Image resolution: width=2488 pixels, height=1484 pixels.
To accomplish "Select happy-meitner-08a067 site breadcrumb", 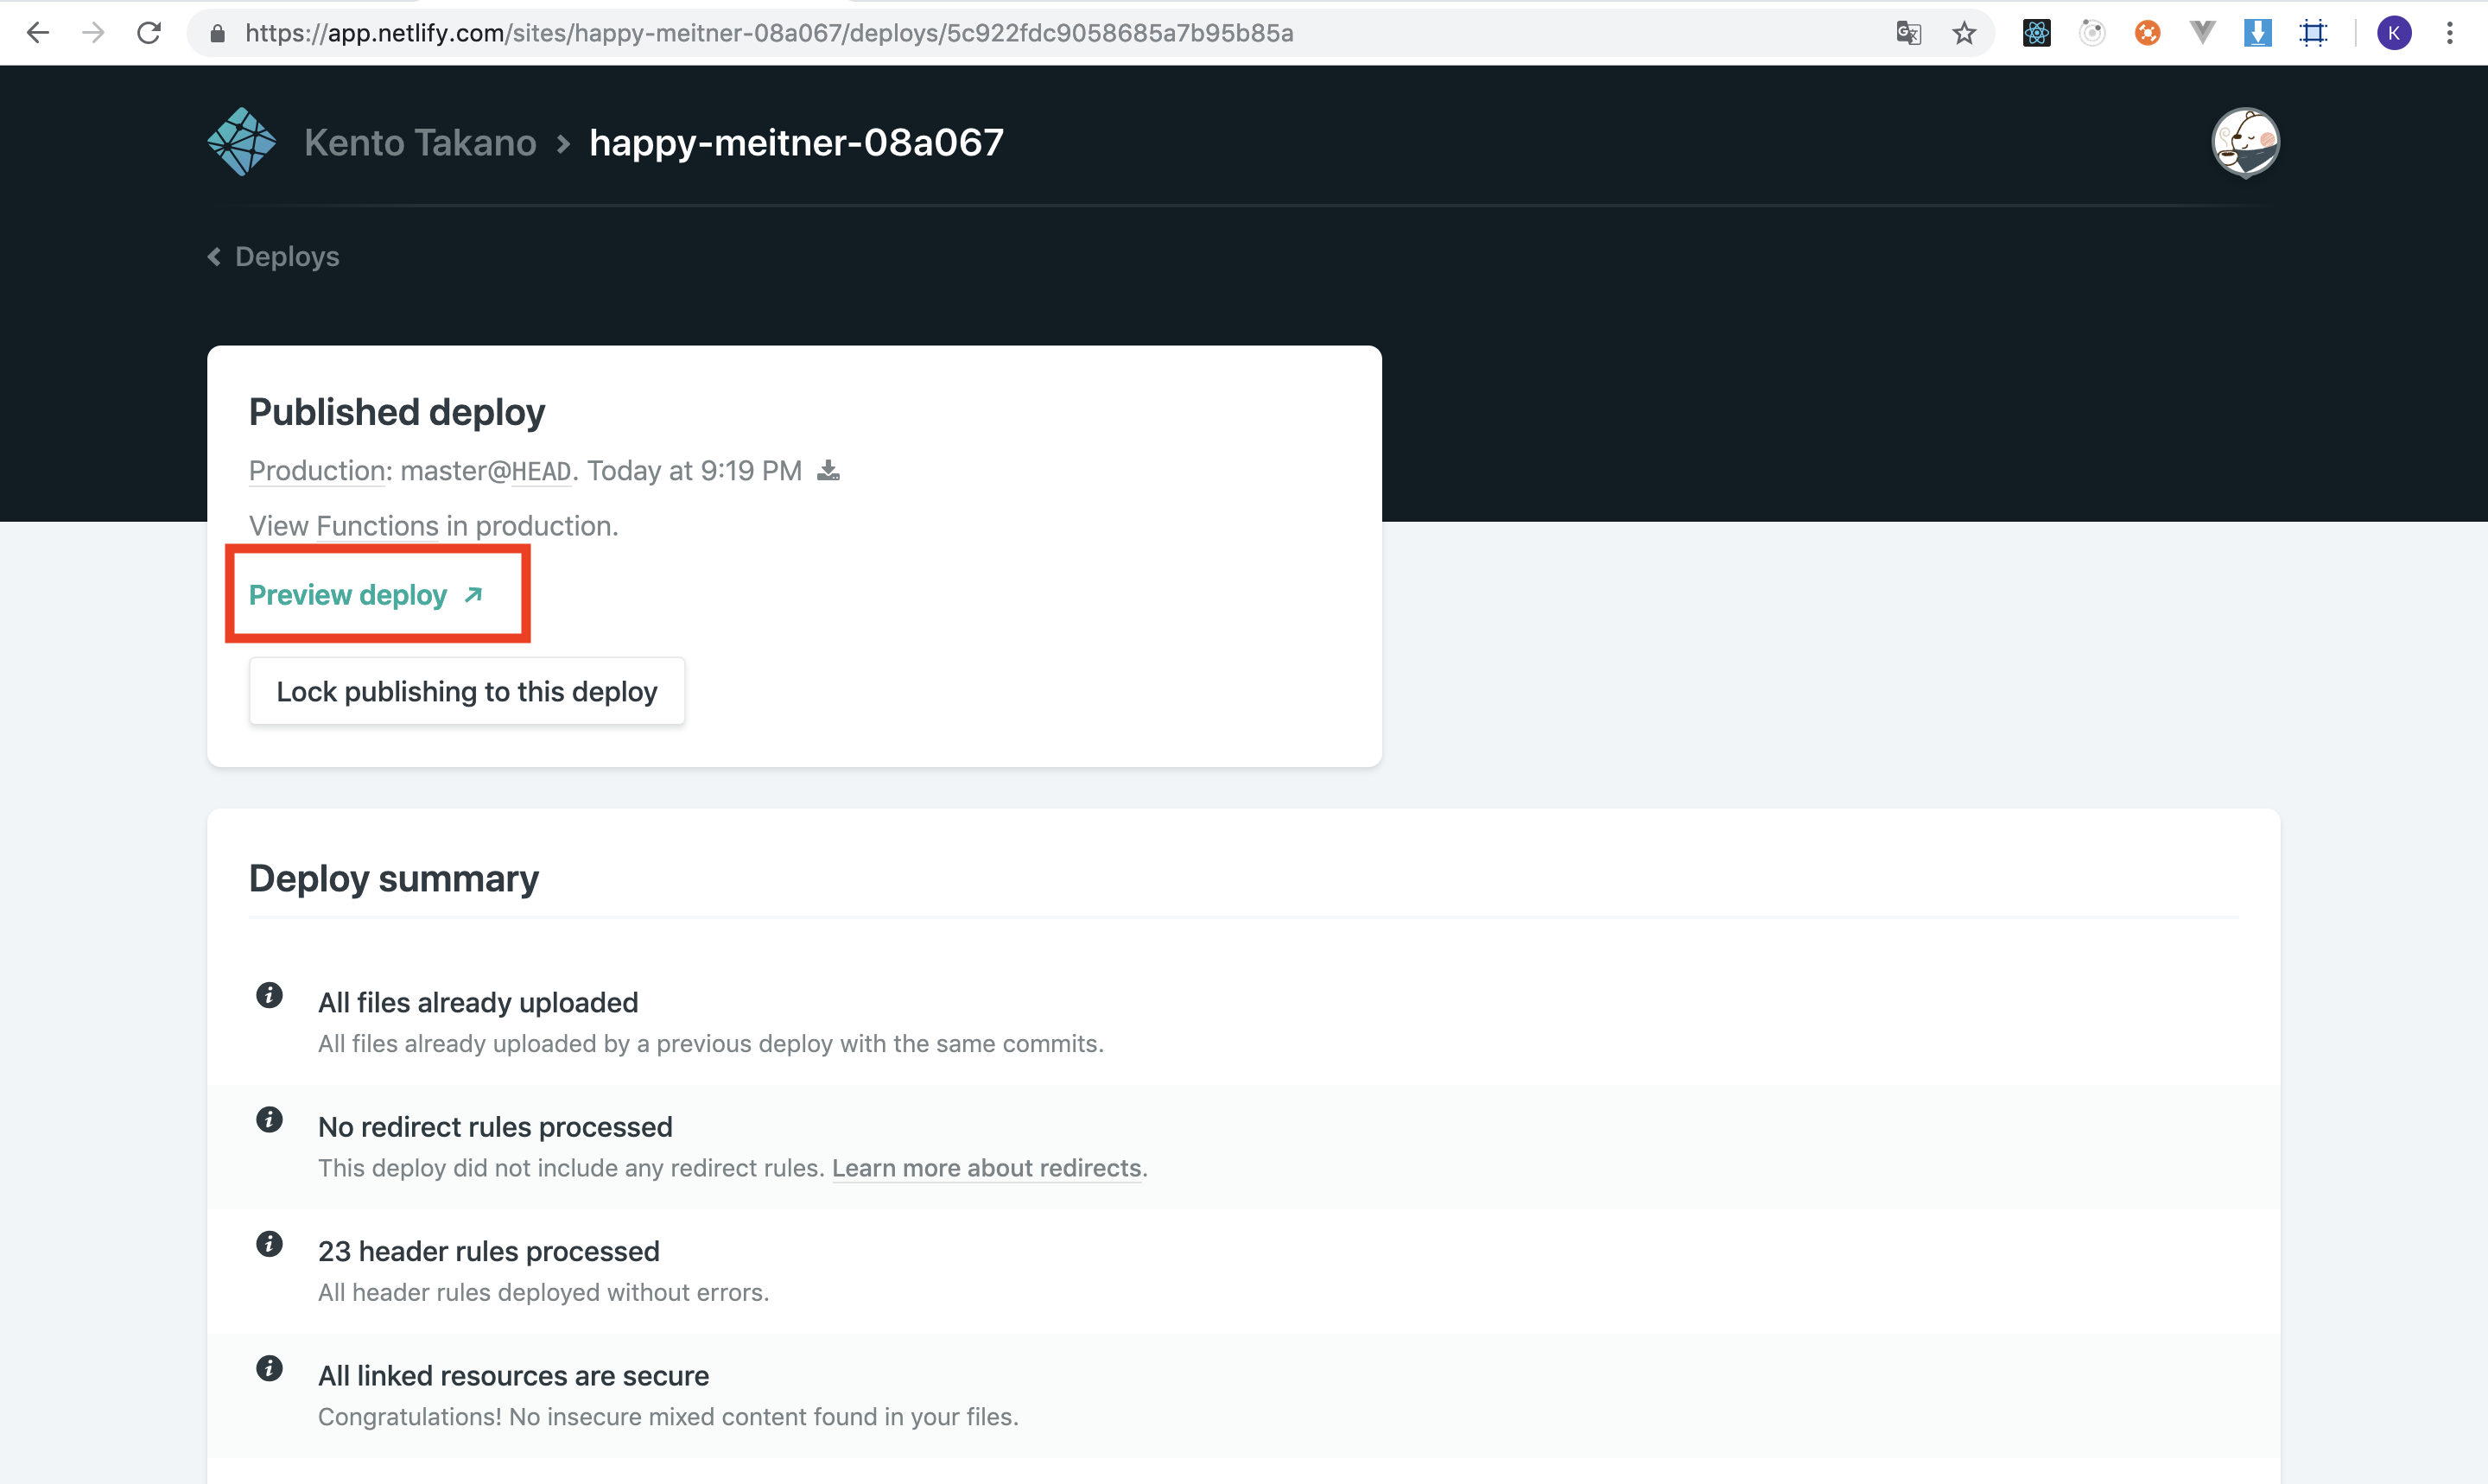I will tap(796, 143).
